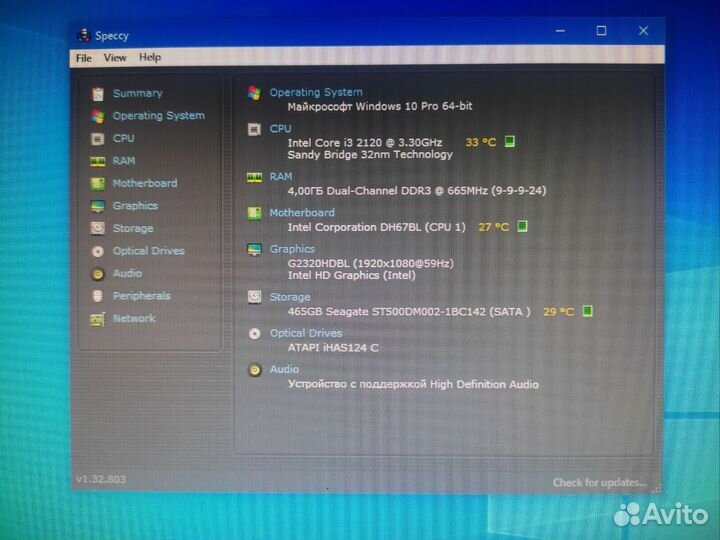Click the Storage heading link in summary
720x540 pixels.
tap(290, 297)
